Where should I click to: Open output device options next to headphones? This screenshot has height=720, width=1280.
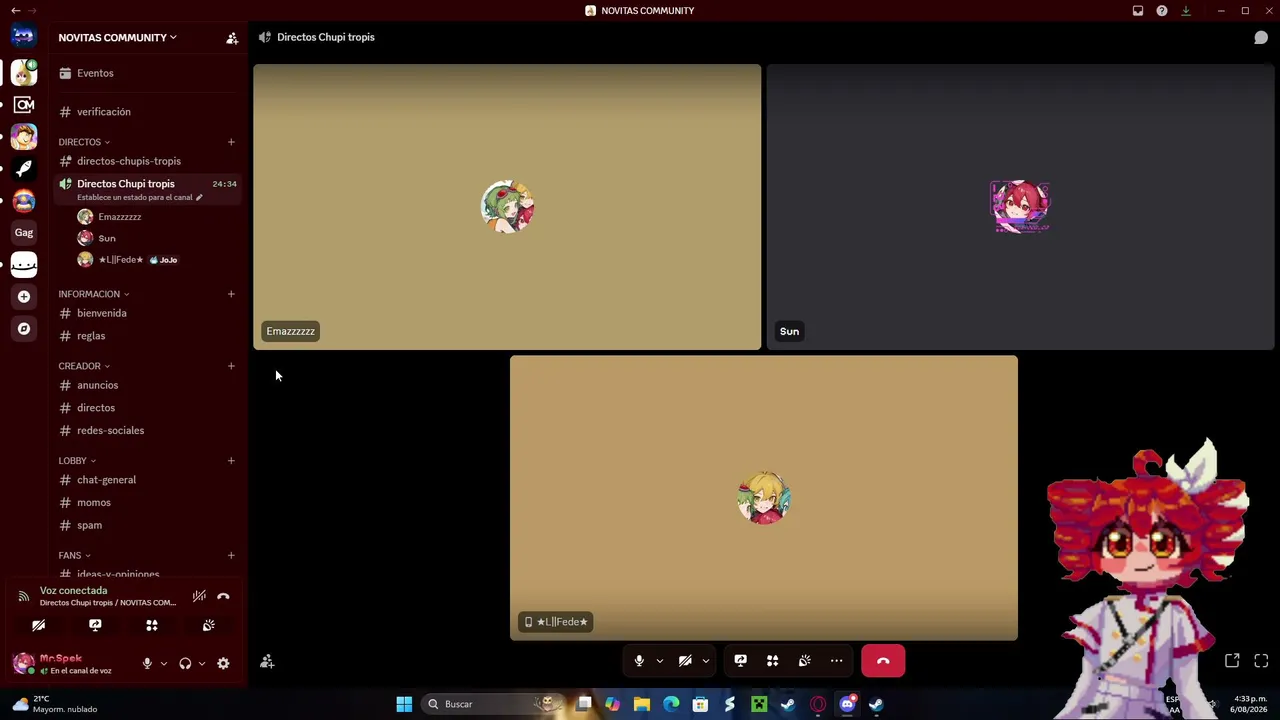pos(202,663)
